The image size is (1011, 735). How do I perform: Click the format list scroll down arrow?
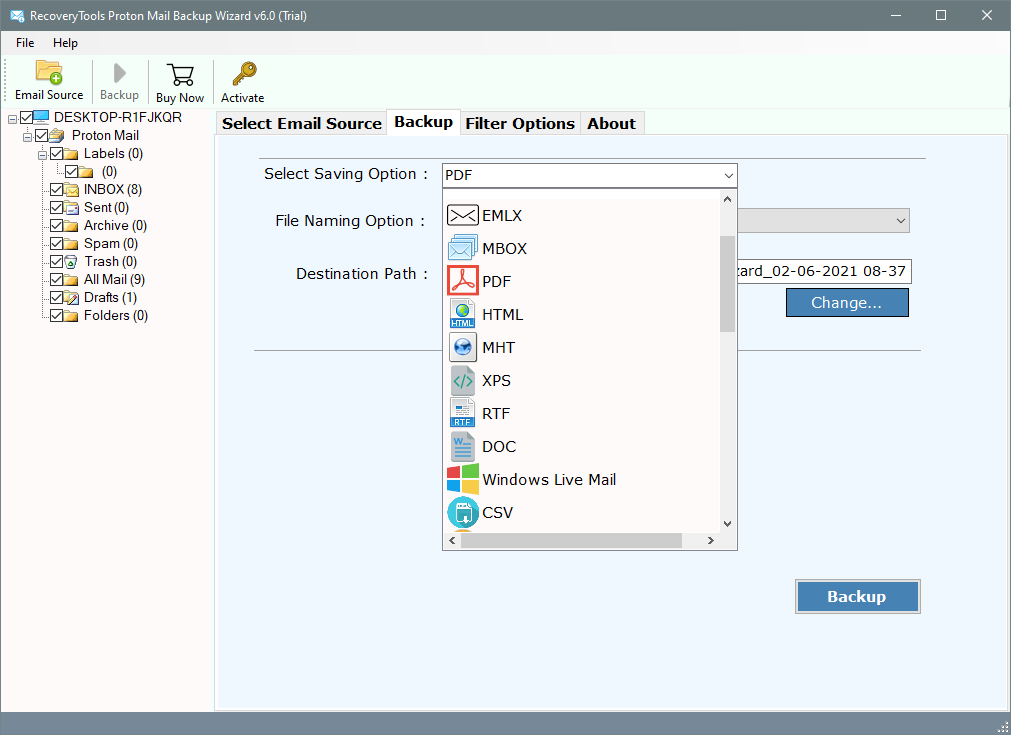[x=727, y=524]
